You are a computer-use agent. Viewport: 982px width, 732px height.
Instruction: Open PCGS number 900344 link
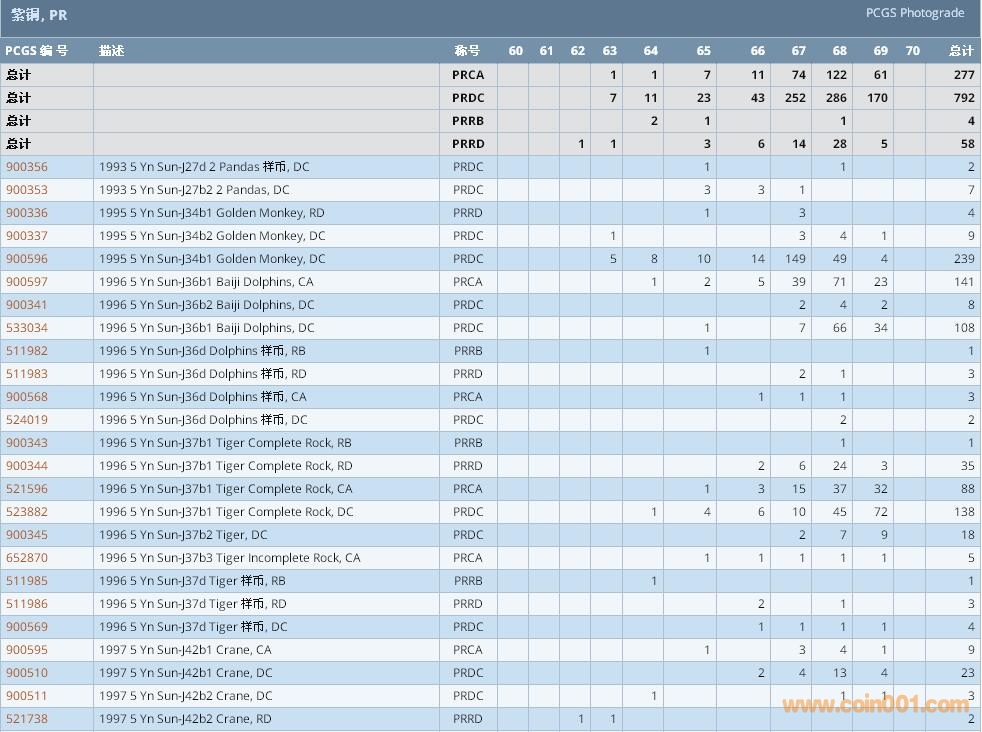pos(27,466)
